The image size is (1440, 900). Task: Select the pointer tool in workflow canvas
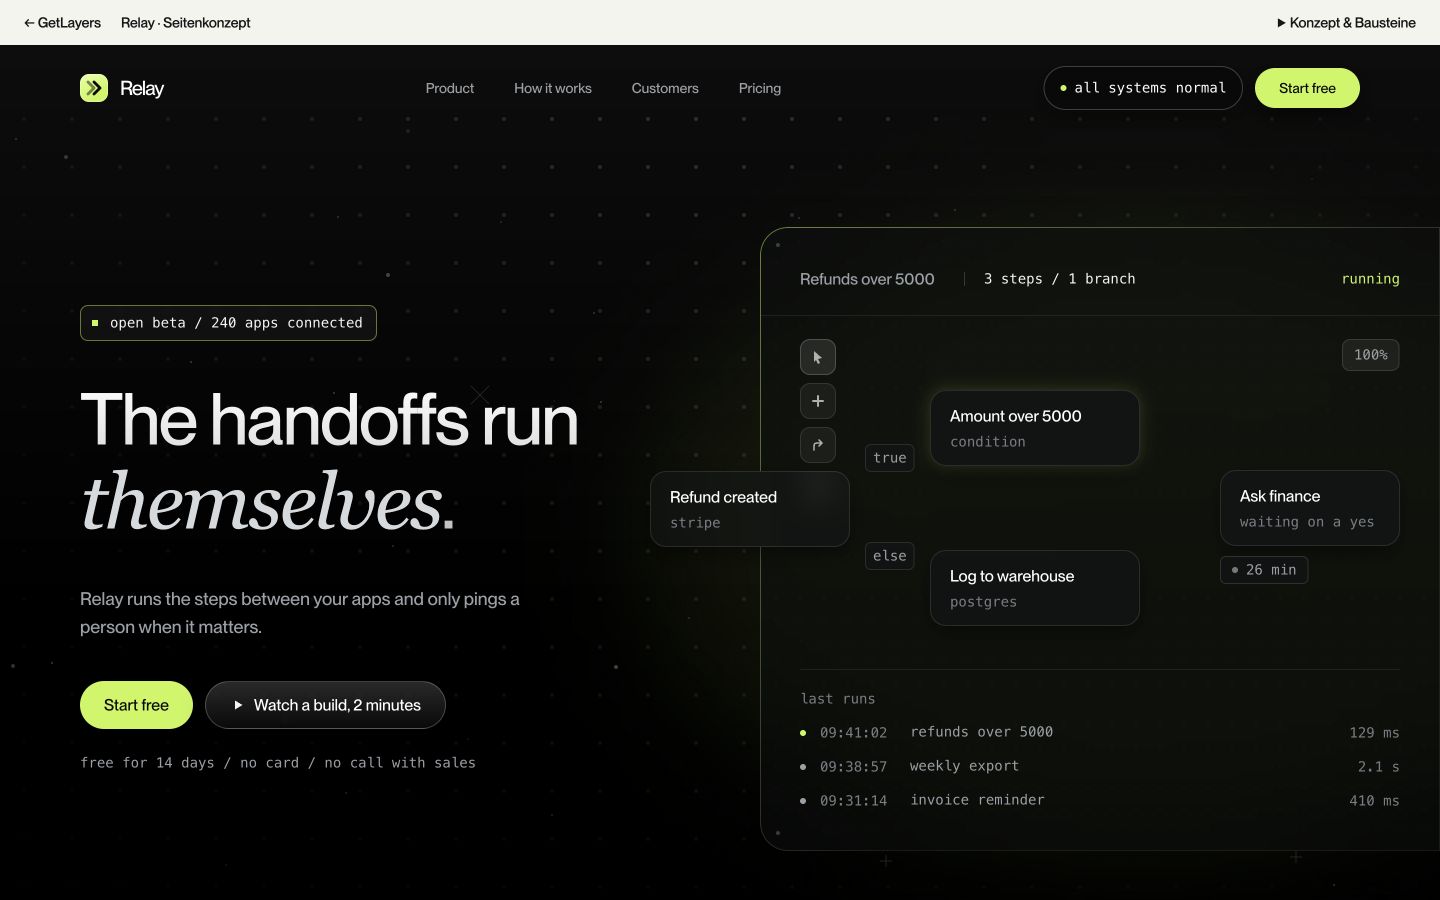click(818, 357)
